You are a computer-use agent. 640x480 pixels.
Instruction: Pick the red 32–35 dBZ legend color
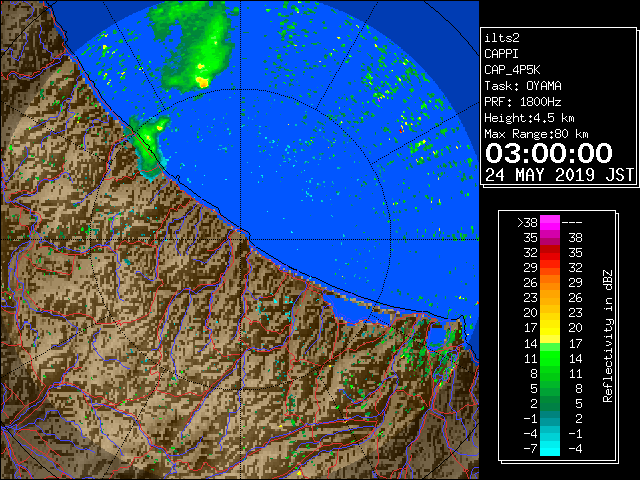(550, 253)
